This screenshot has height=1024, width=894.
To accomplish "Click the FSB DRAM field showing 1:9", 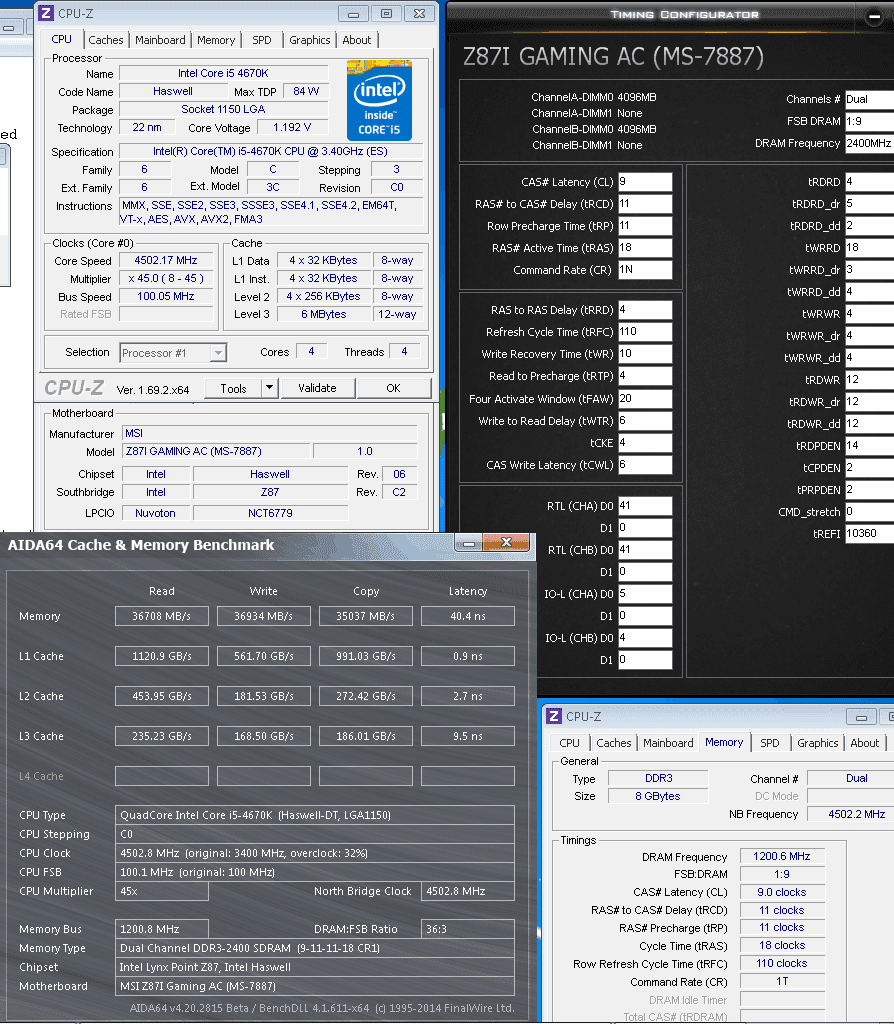I will (x=869, y=121).
